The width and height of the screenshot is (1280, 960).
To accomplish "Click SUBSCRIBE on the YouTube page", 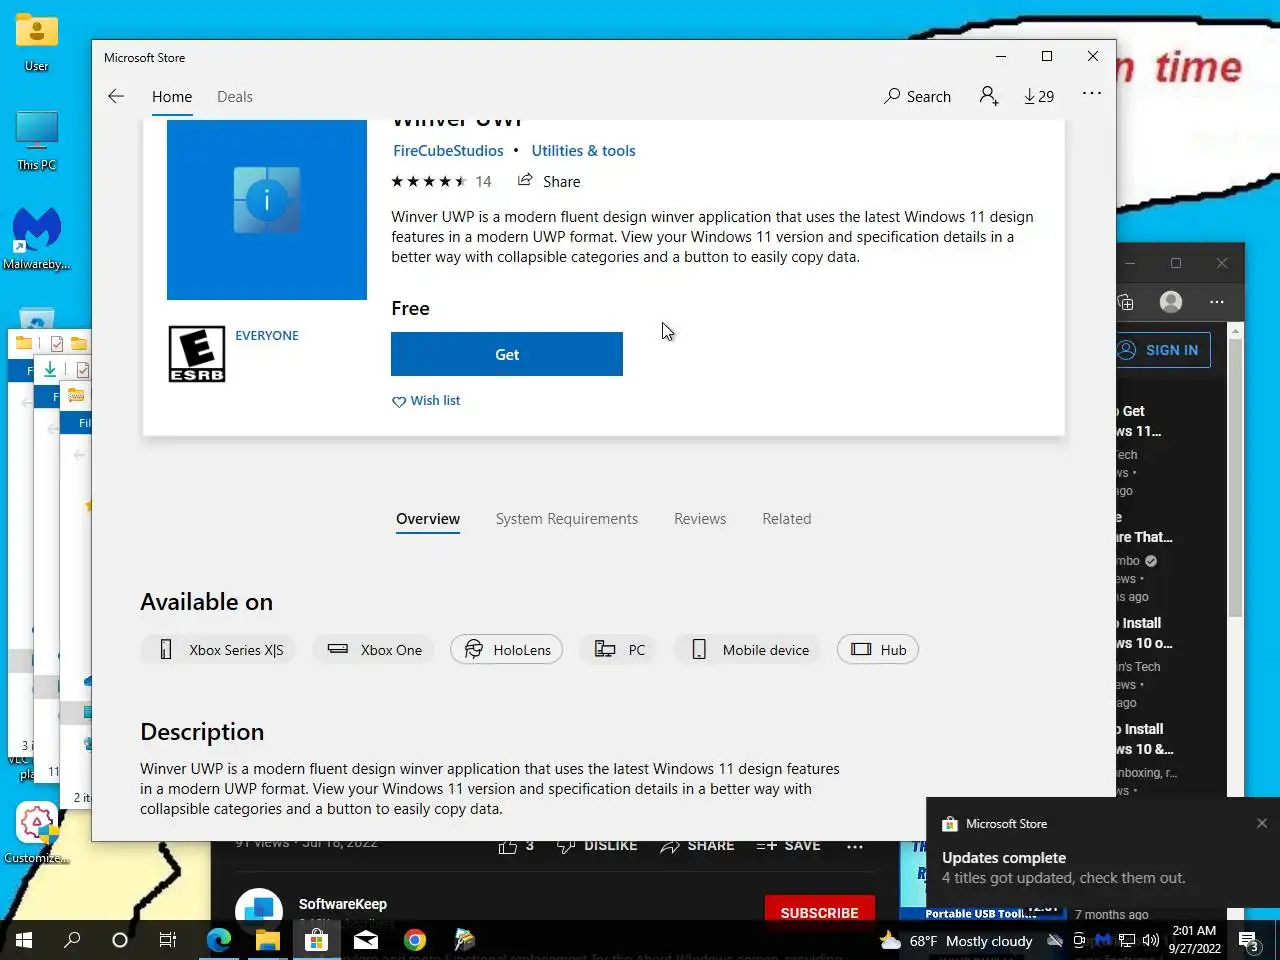I will tap(819, 912).
